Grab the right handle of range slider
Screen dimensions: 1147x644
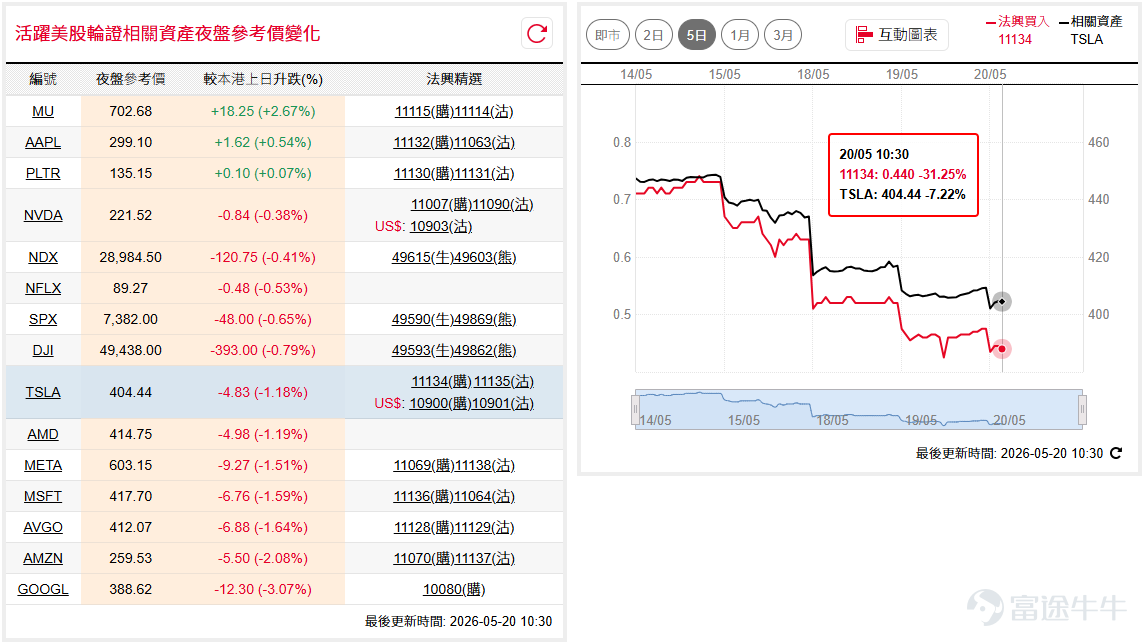1082,410
